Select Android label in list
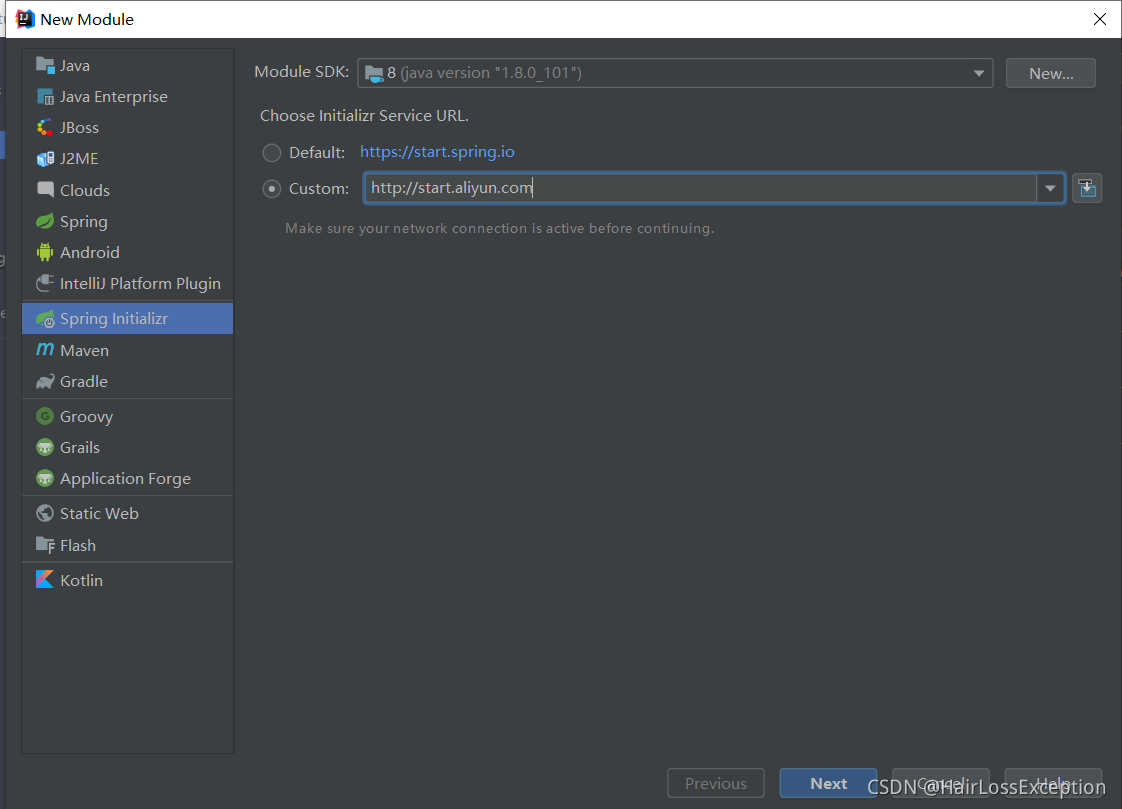This screenshot has height=809, width=1122. pos(89,252)
